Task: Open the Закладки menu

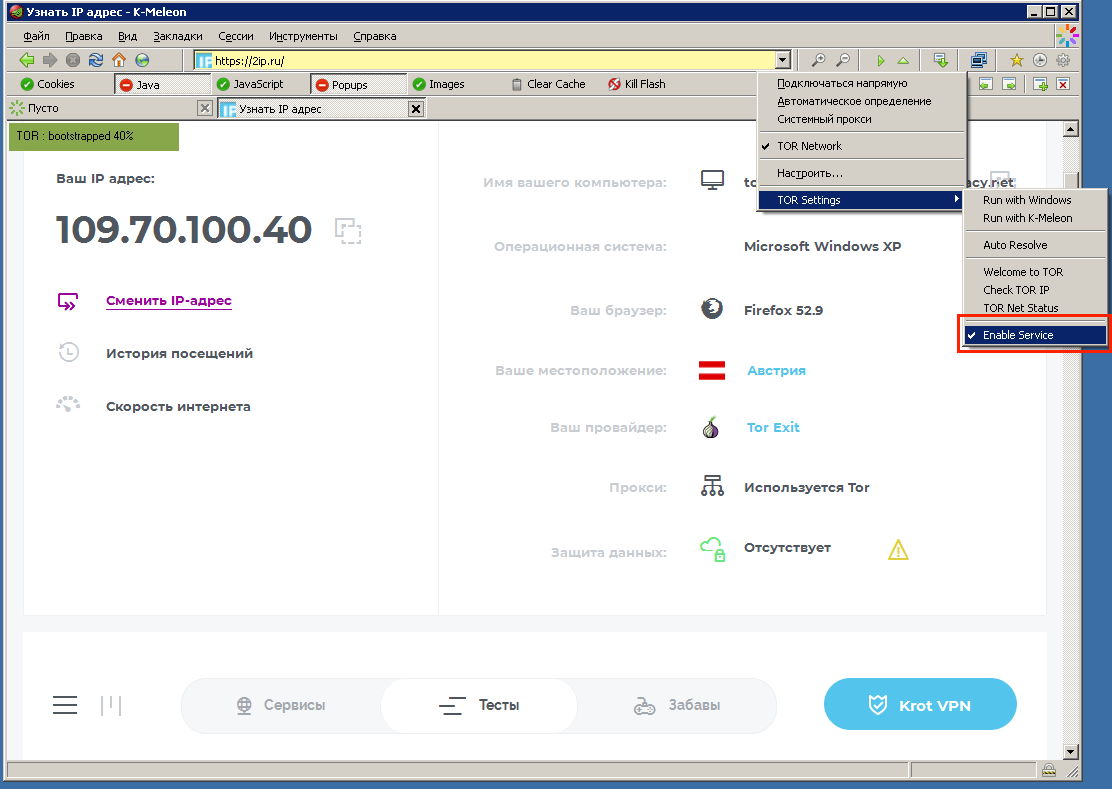Action: [178, 36]
